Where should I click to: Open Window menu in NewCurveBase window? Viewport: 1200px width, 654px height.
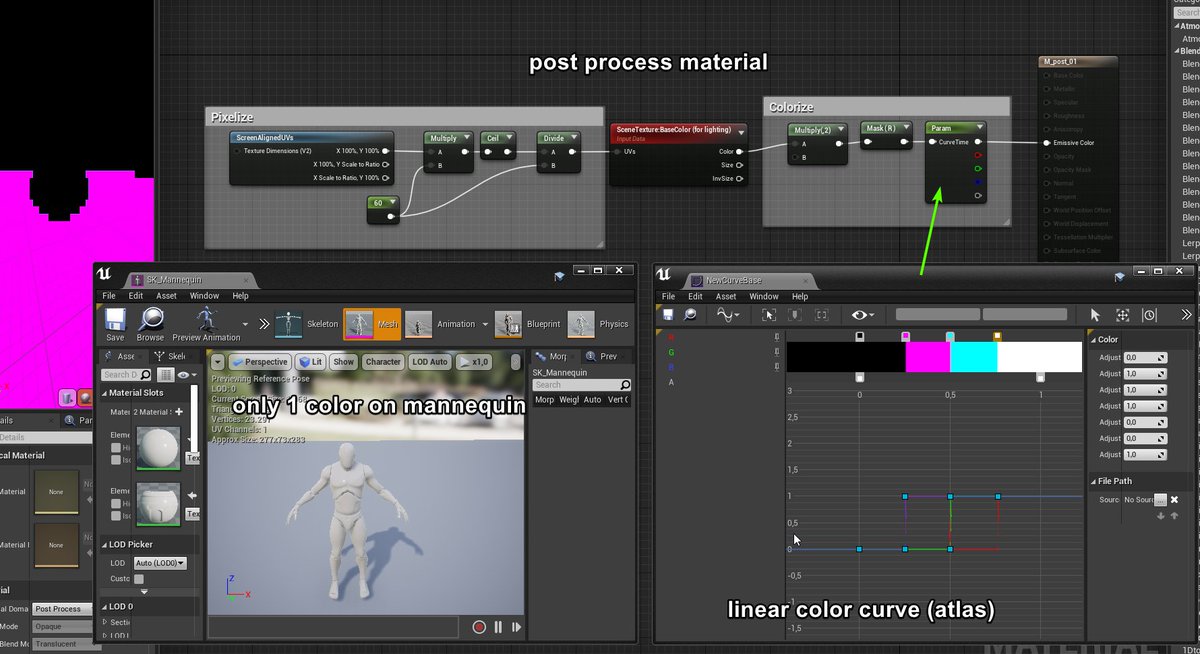[x=763, y=296]
